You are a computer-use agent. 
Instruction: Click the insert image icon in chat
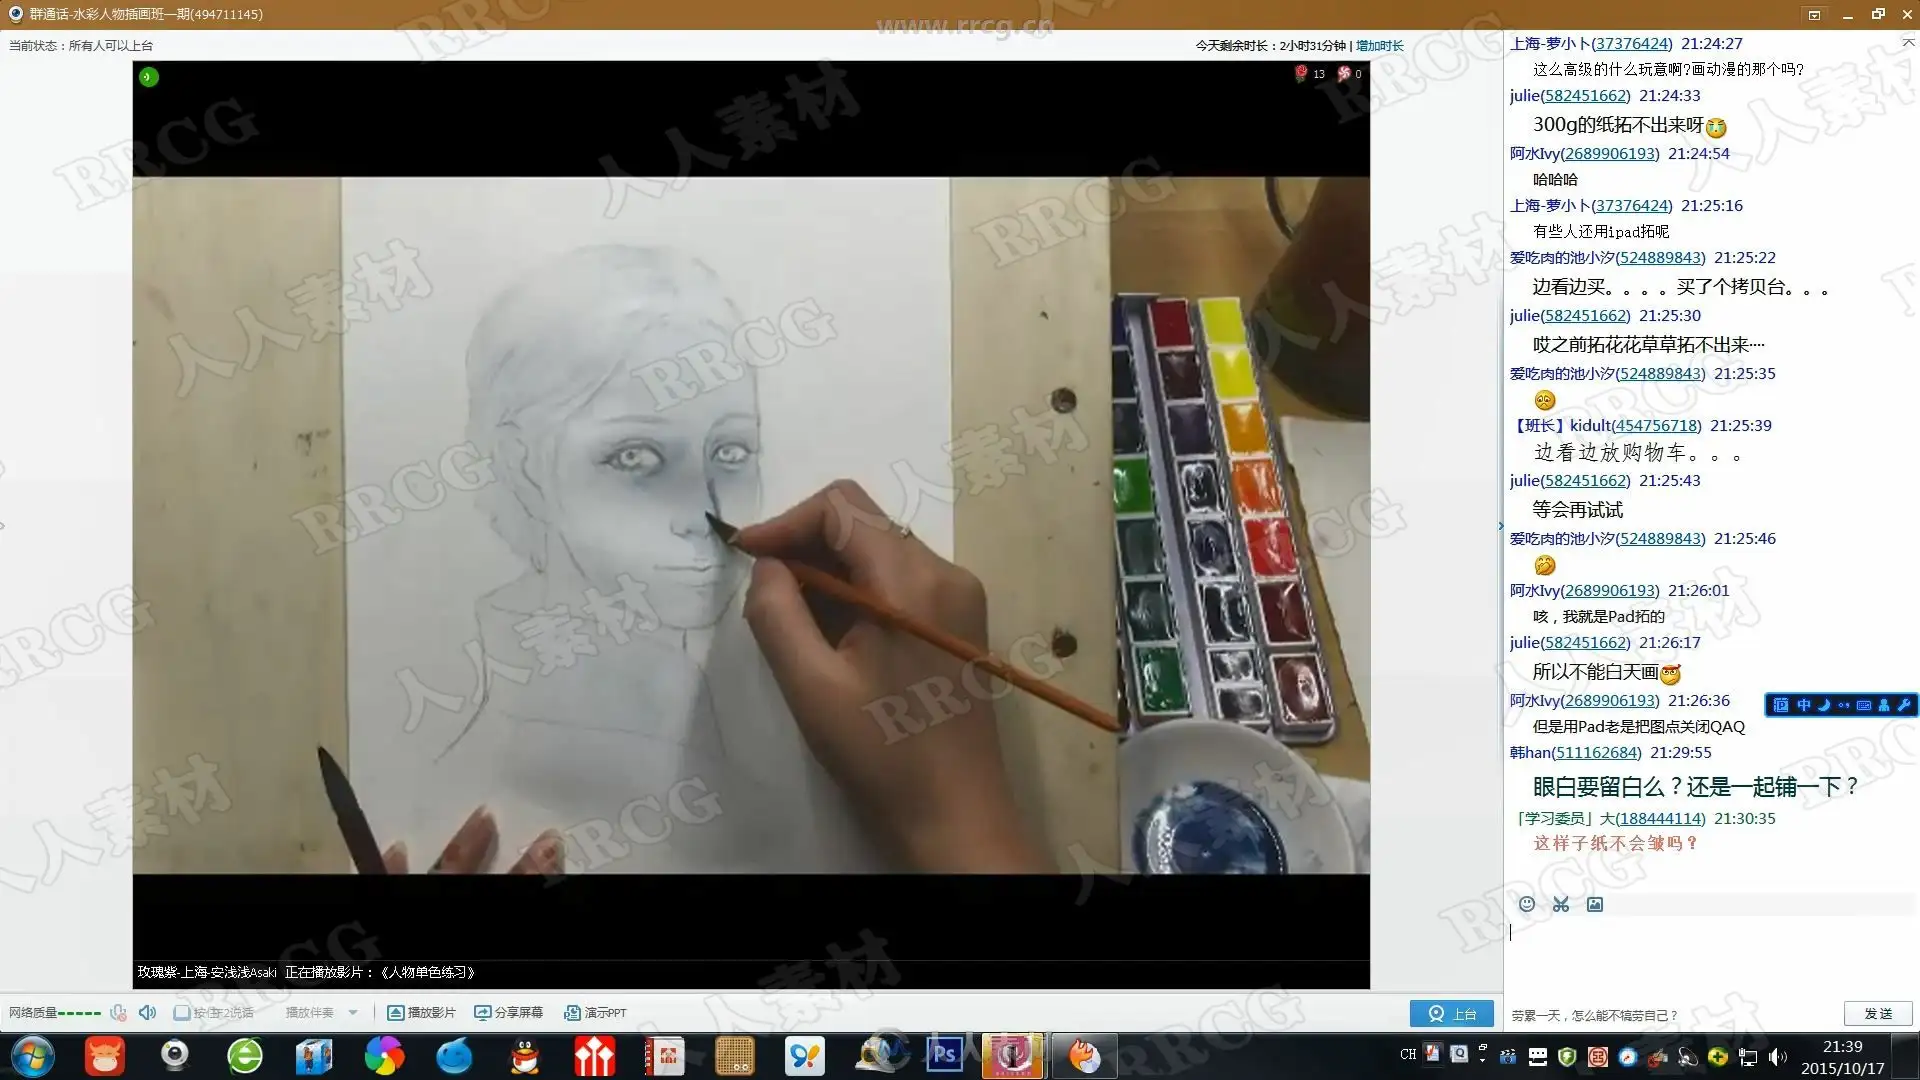(x=1595, y=904)
